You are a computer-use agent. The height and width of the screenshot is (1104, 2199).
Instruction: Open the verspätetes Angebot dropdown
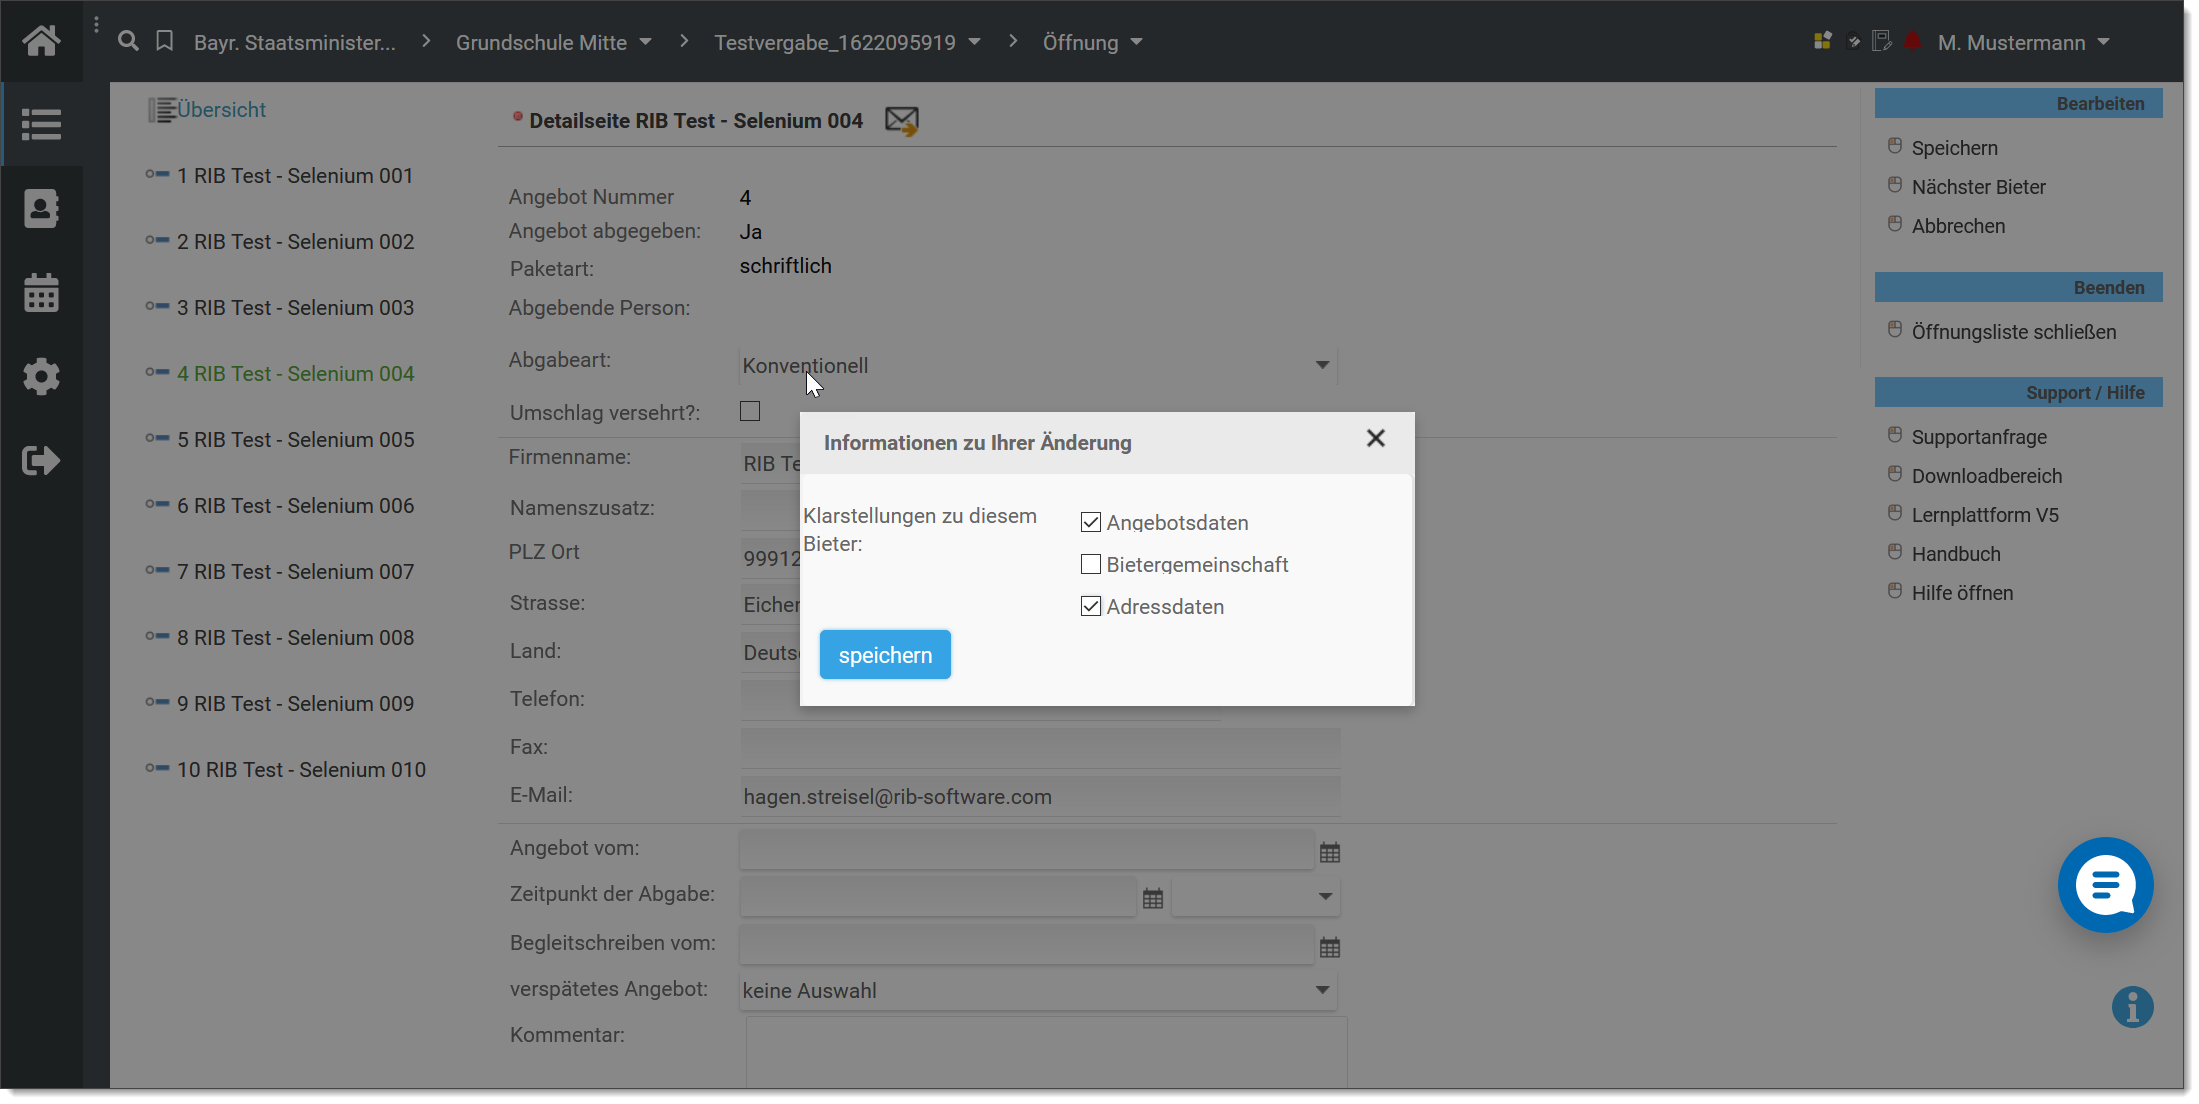point(1038,990)
